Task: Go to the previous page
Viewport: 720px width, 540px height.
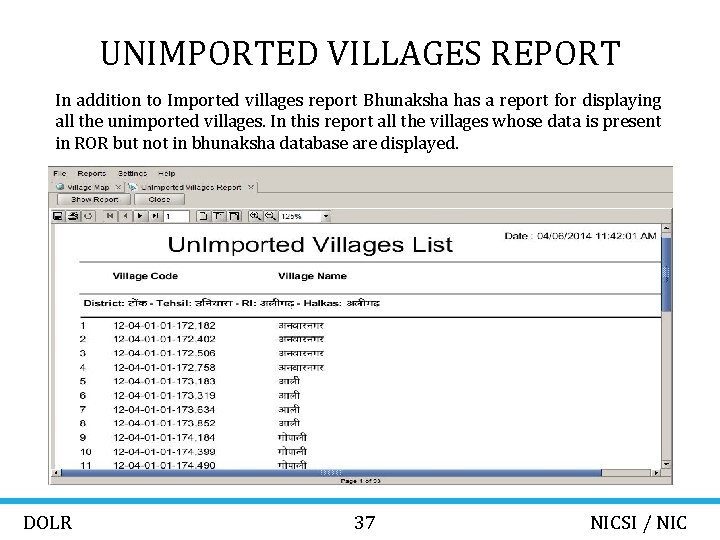Action: (125, 216)
